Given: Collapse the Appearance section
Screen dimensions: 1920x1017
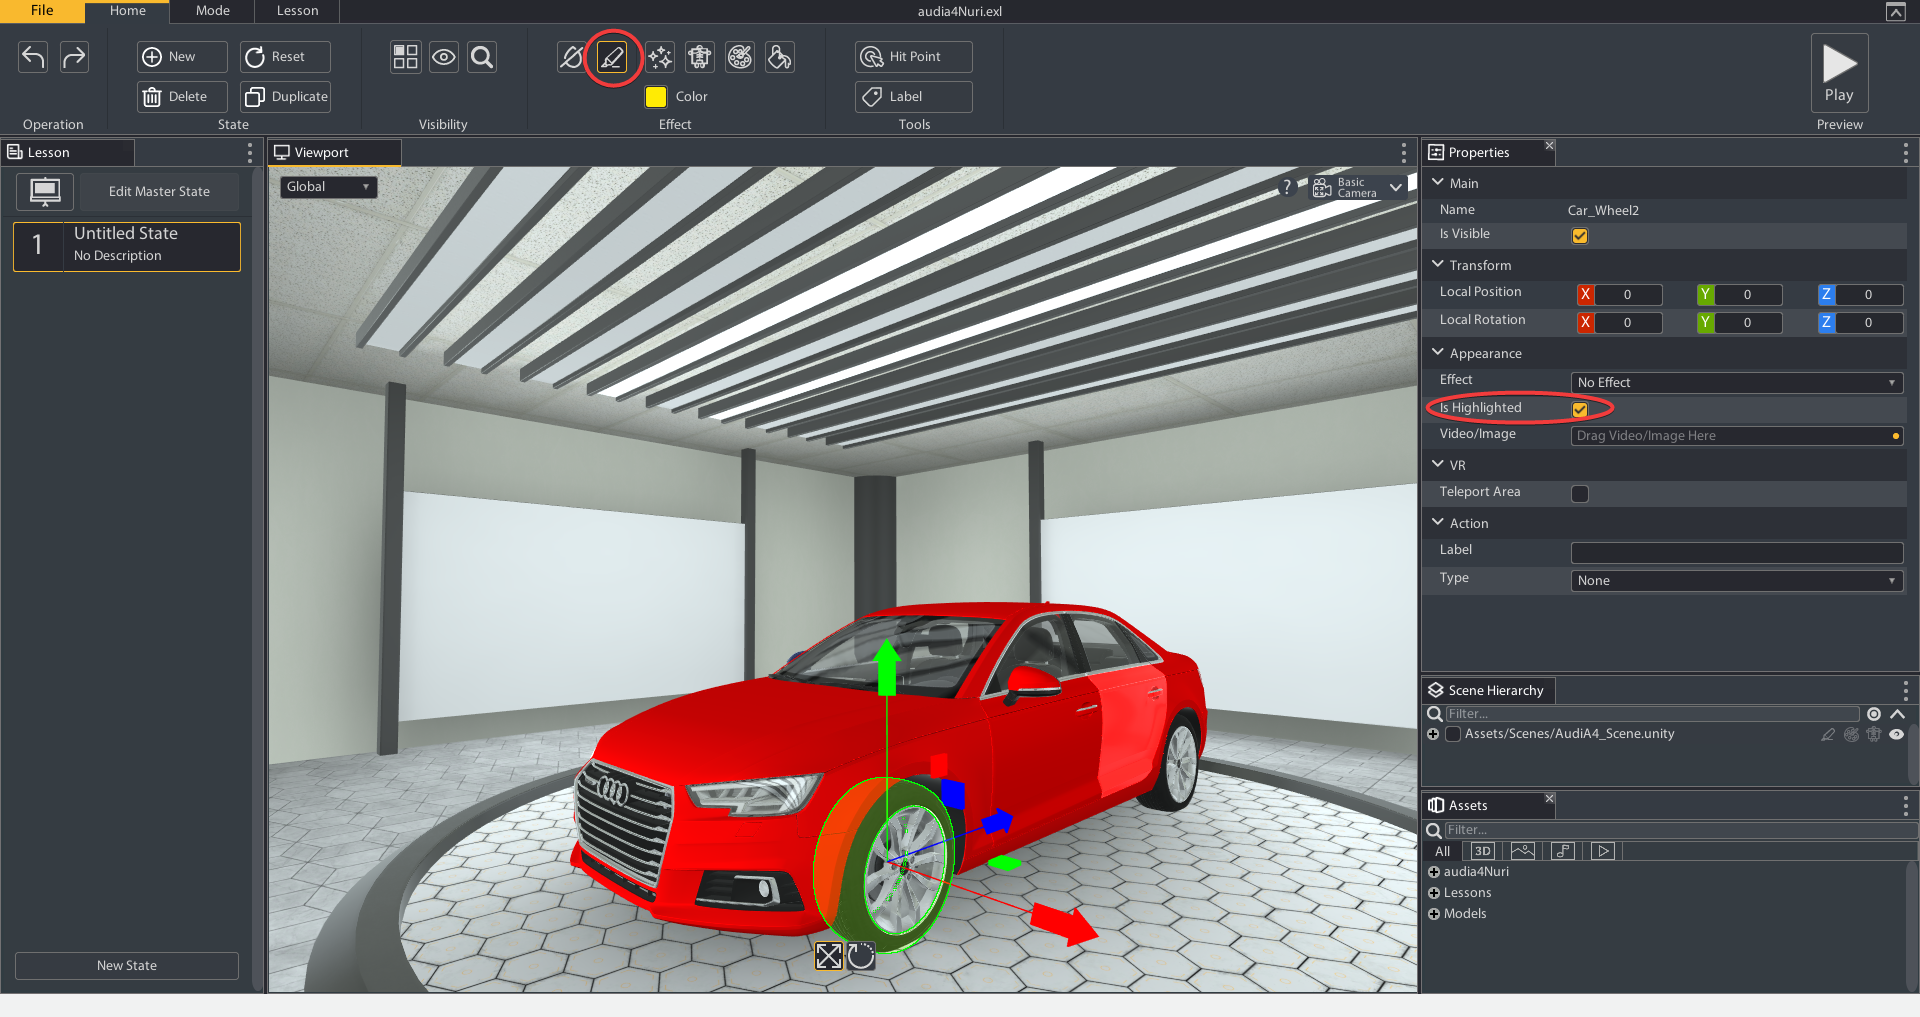Looking at the screenshot, I should 1438,353.
